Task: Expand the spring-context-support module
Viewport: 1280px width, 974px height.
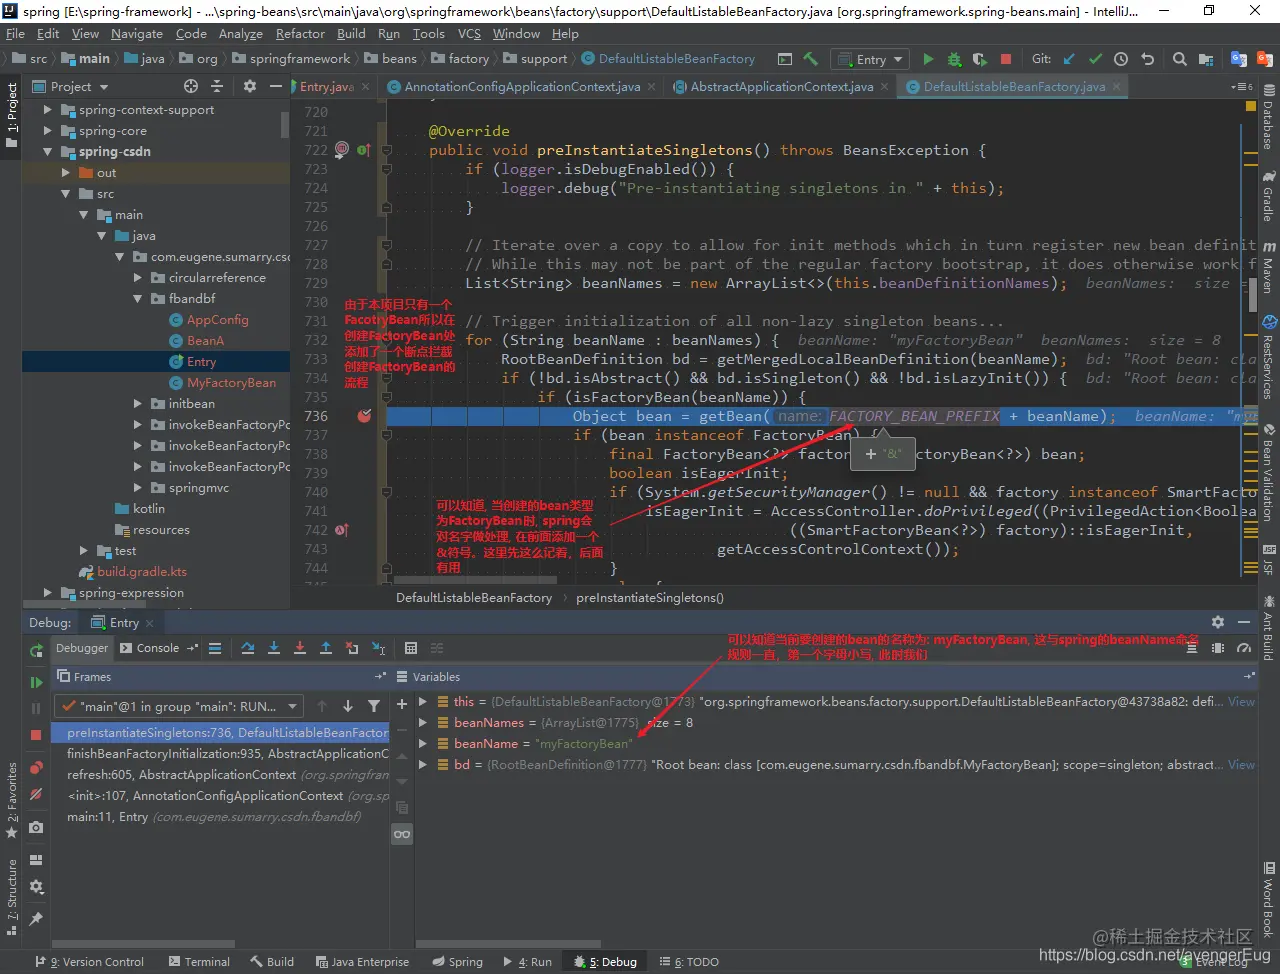Action: click(x=47, y=110)
